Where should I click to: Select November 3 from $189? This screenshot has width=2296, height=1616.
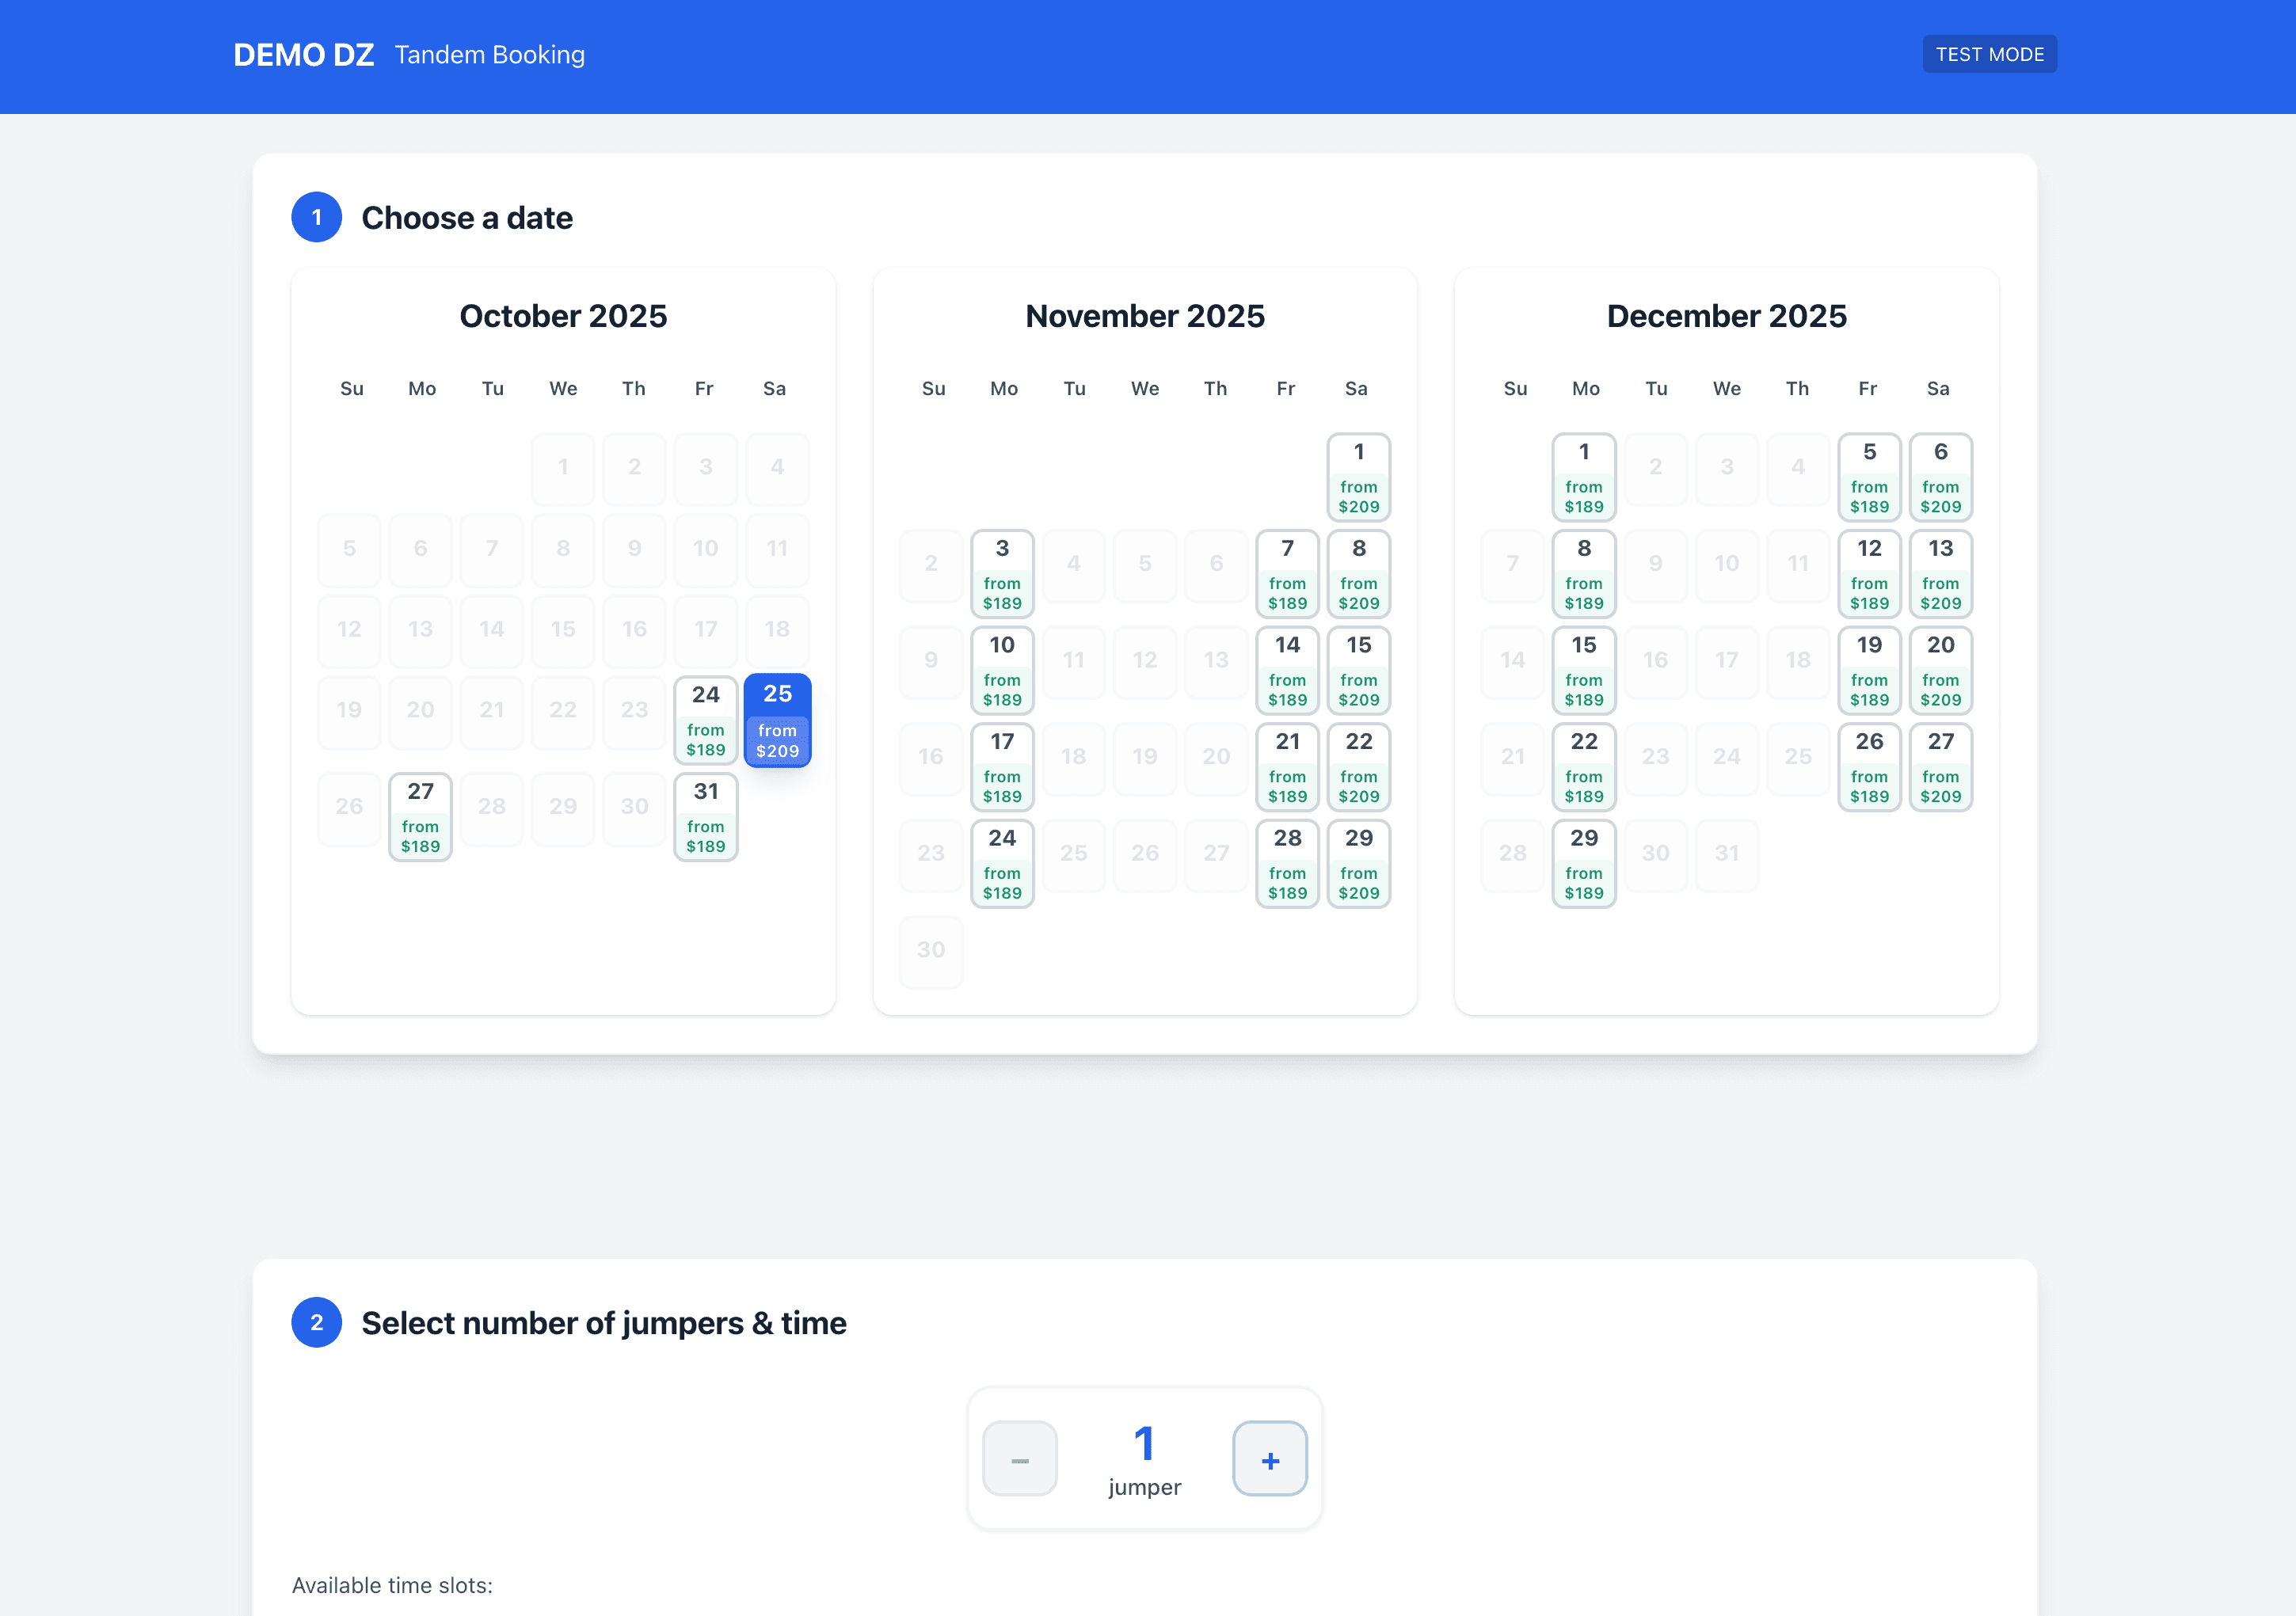tap(1002, 575)
